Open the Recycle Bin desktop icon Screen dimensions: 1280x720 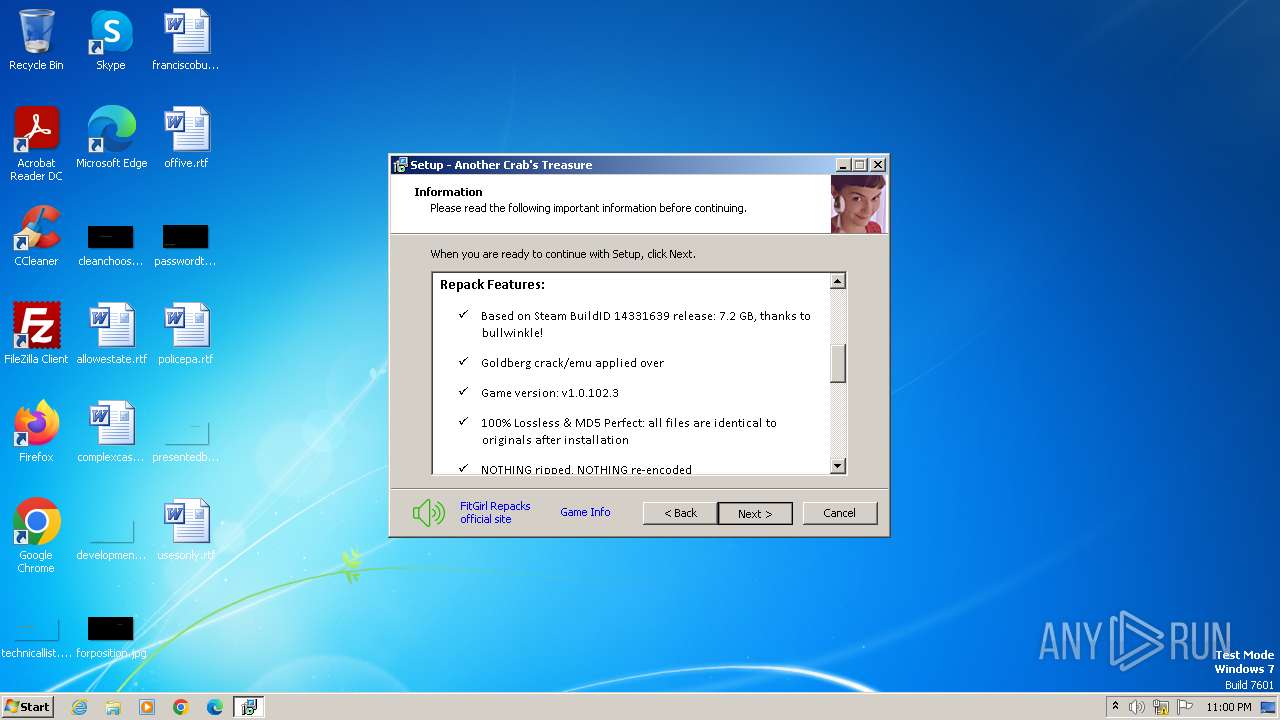[36, 40]
